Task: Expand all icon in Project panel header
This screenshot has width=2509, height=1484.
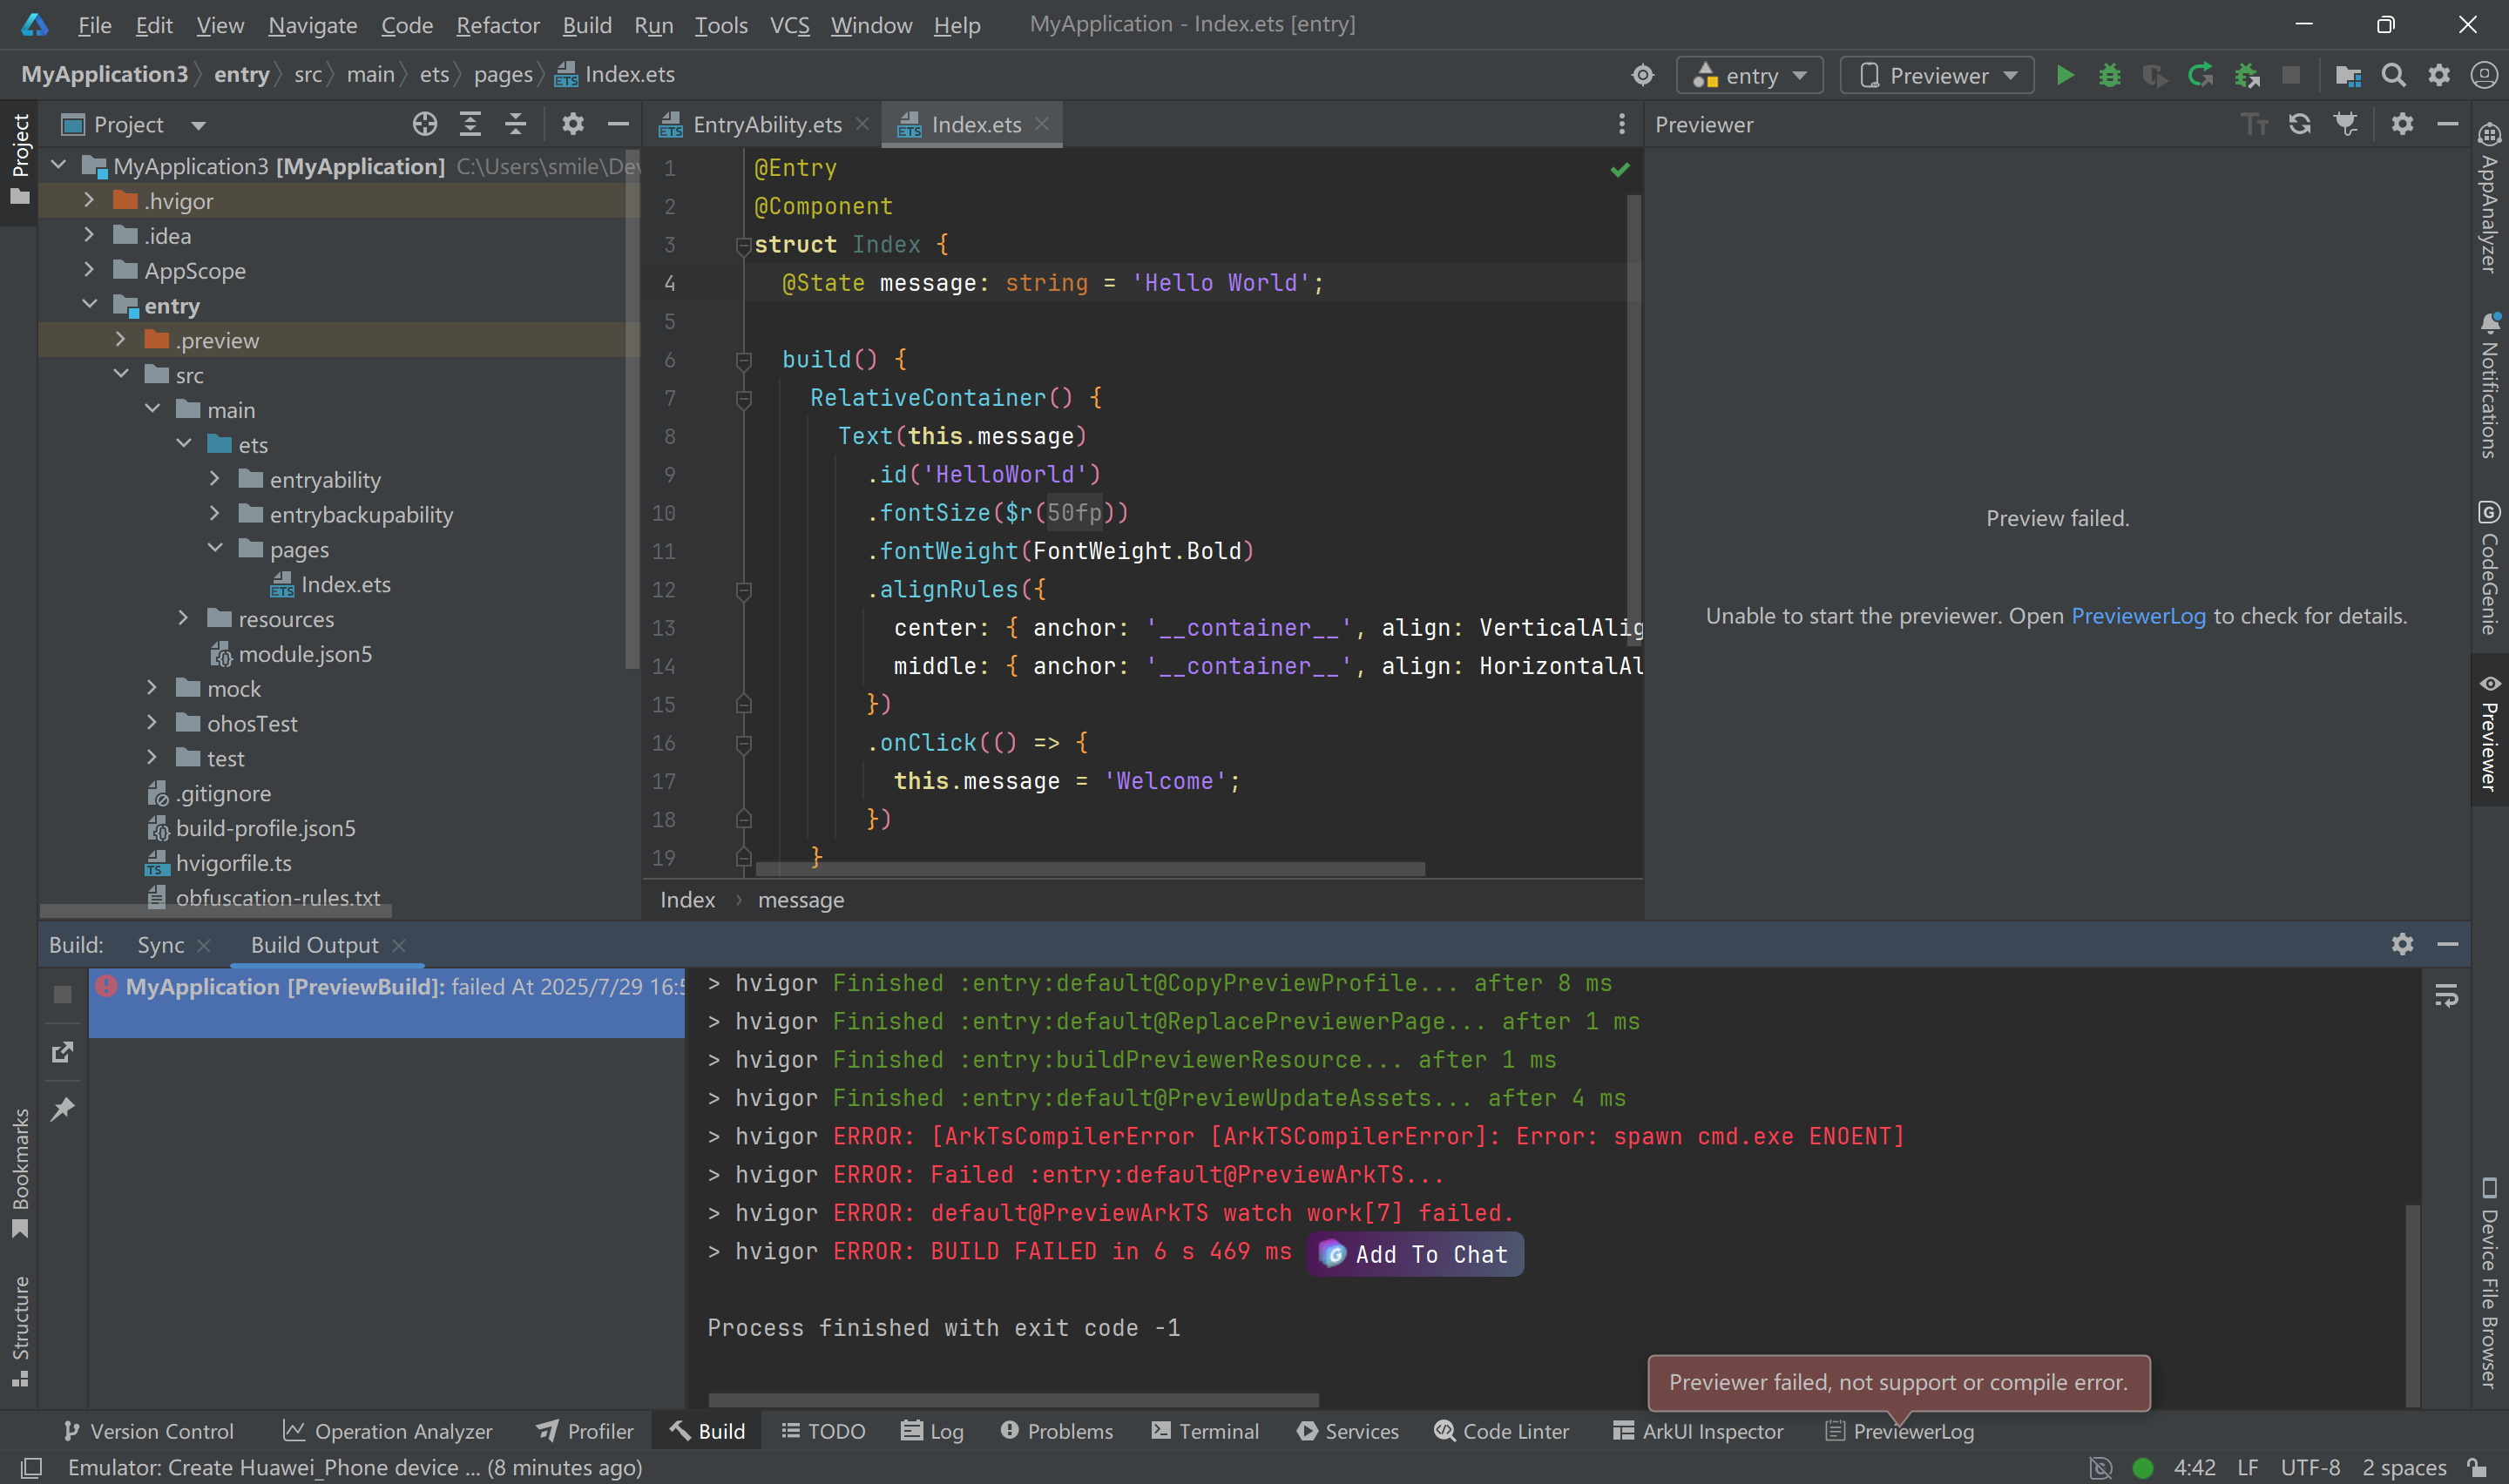Action: pos(470,124)
